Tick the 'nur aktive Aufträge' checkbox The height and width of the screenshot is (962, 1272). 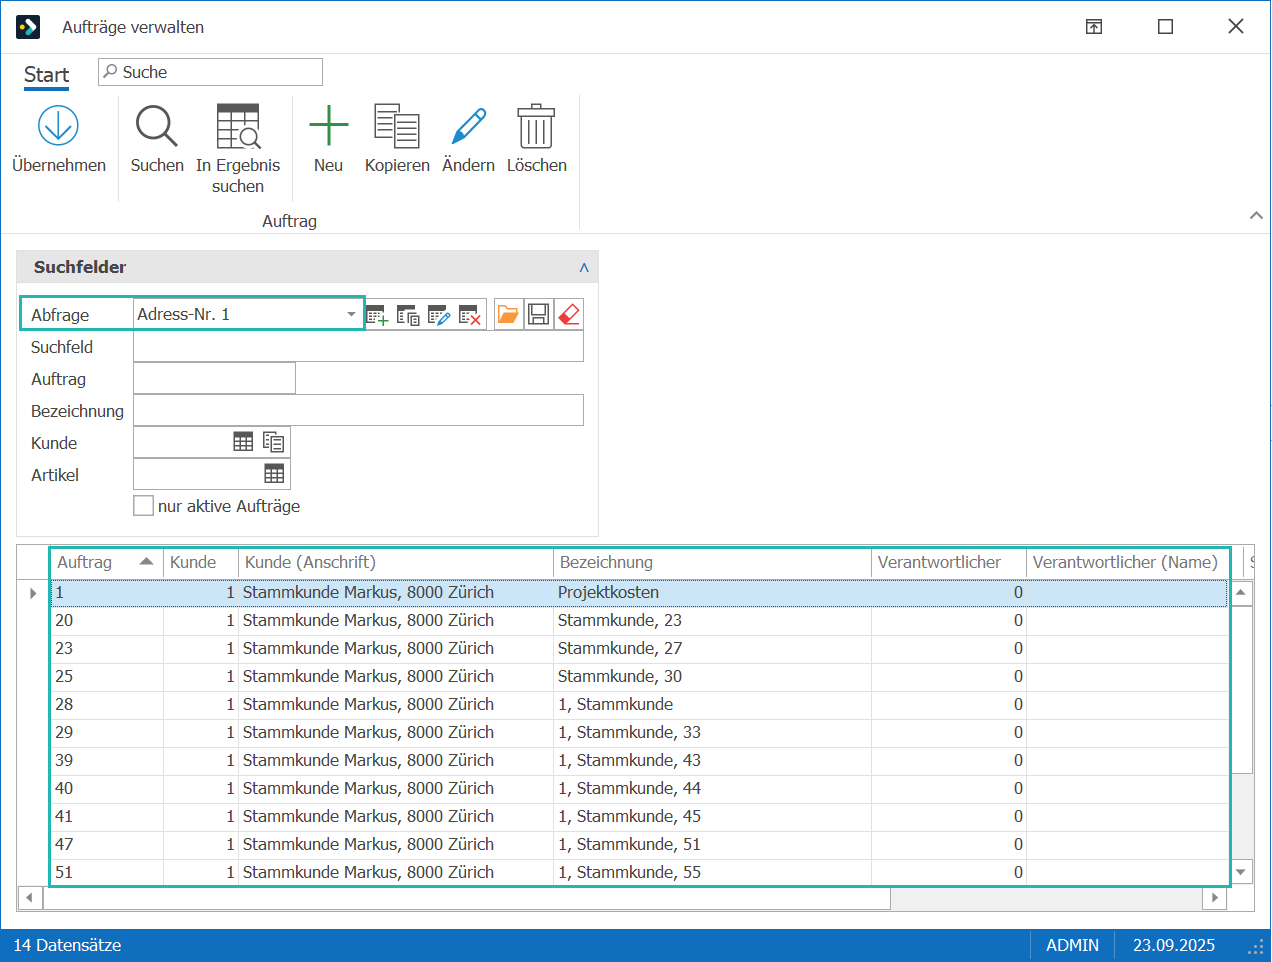click(x=143, y=506)
